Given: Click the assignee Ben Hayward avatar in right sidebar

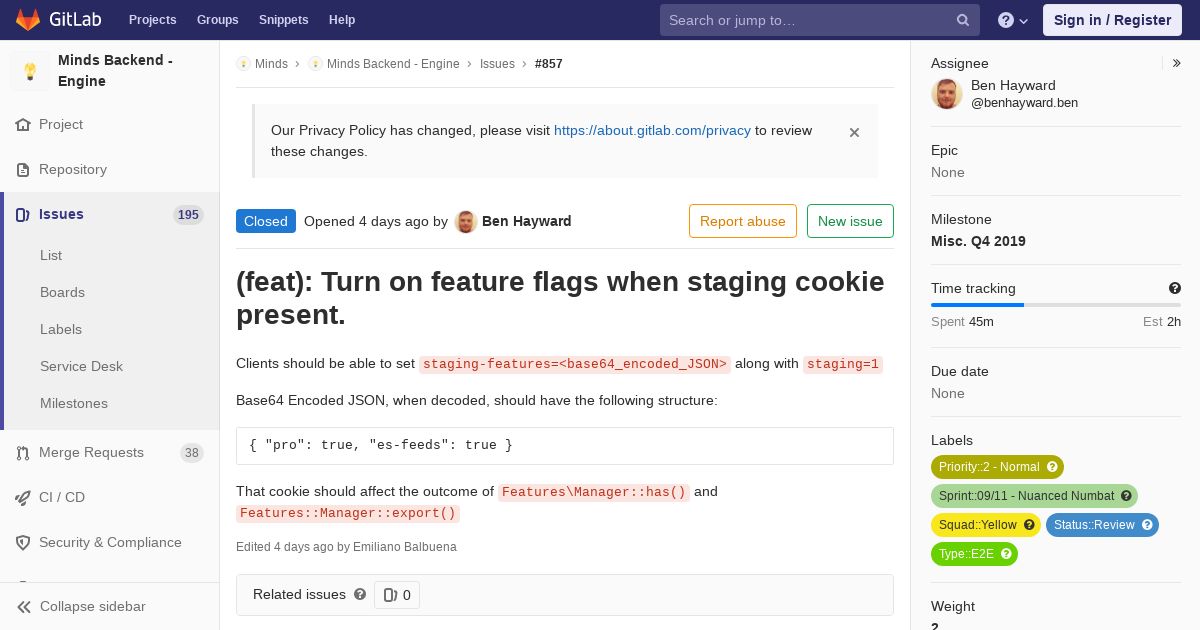Looking at the screenshot, I should pyautogui.click(x=947, y=94).
